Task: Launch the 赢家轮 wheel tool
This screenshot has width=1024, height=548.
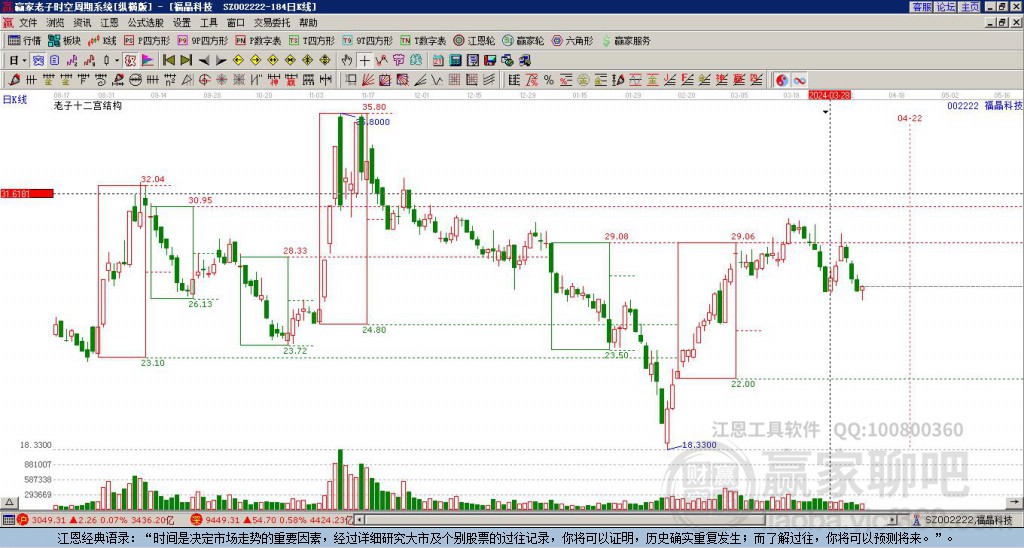Action: click(523, 40)
